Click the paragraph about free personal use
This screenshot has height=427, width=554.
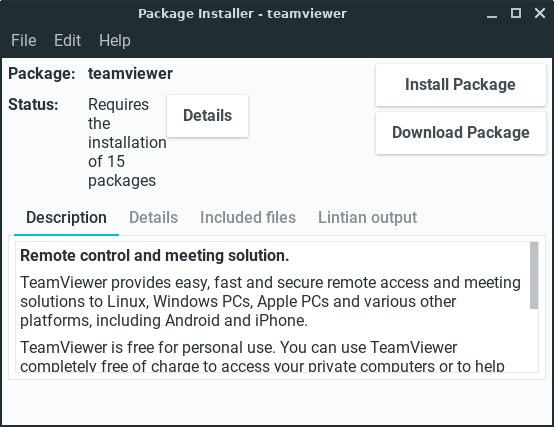pos(262,356)
